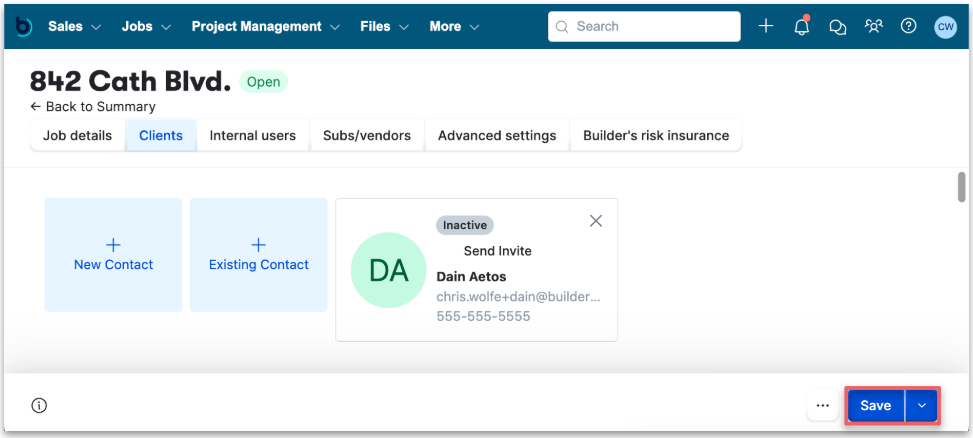973x438 pixels.
Task: Click the Buildertrend logo icon
Action: click(x=24, y=27)
